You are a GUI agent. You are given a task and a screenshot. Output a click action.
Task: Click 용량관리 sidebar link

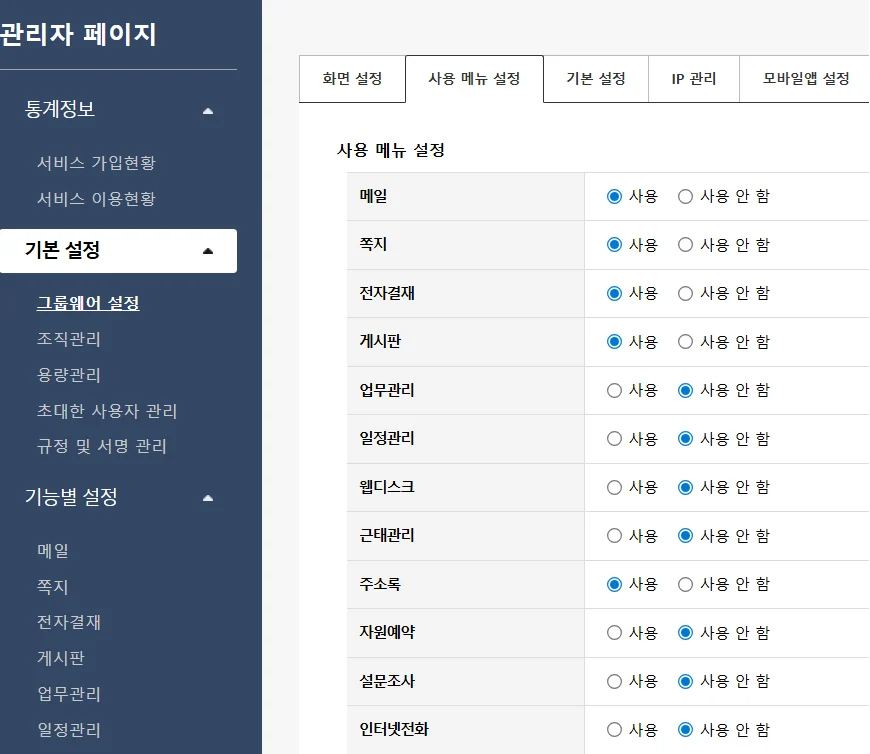[x=69, y=376]
